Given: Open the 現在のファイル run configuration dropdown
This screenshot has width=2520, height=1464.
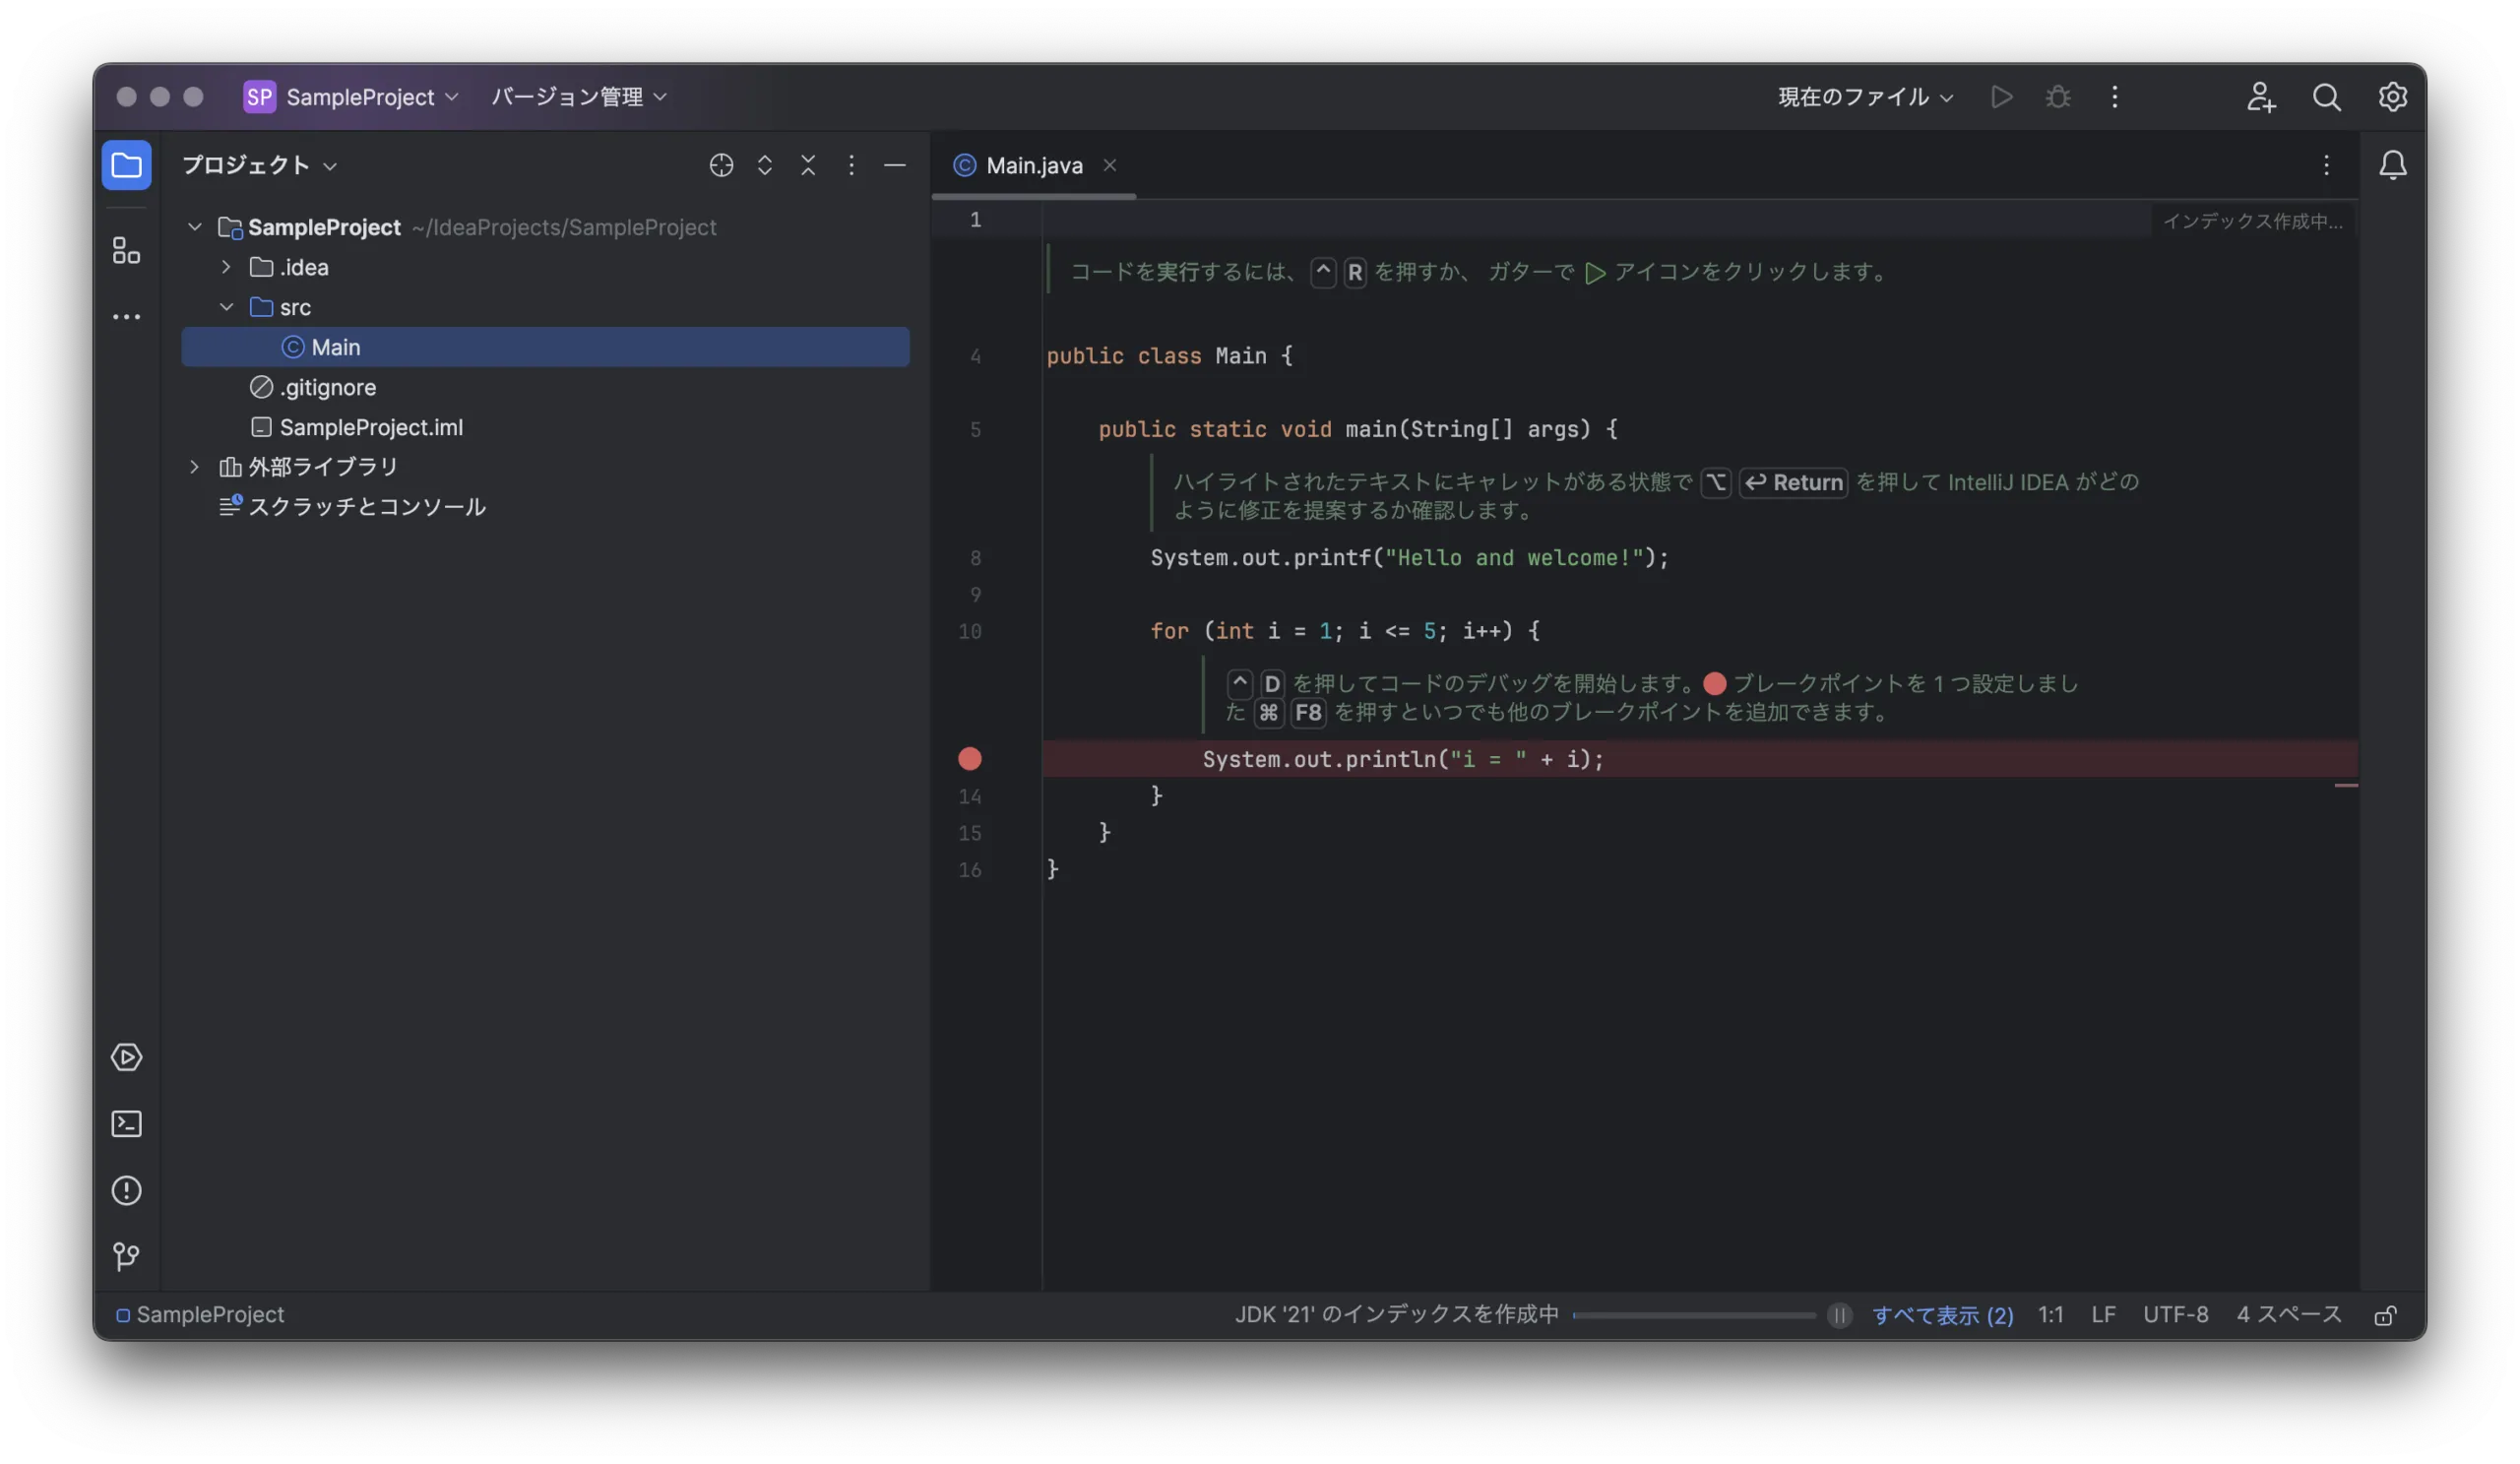Looking at the screenshot, I should pos(1866,97).
